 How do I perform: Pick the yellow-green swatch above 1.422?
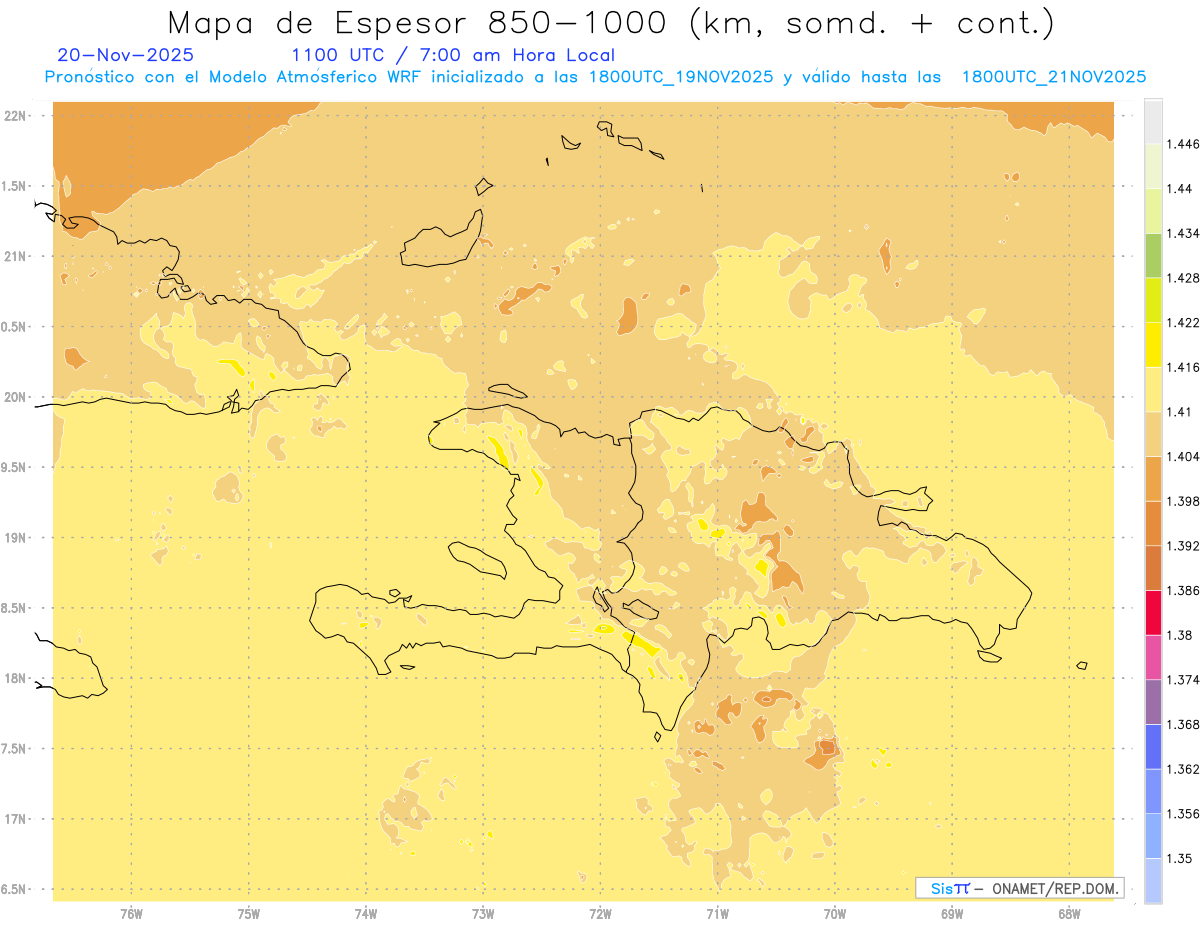point(1154,300)
